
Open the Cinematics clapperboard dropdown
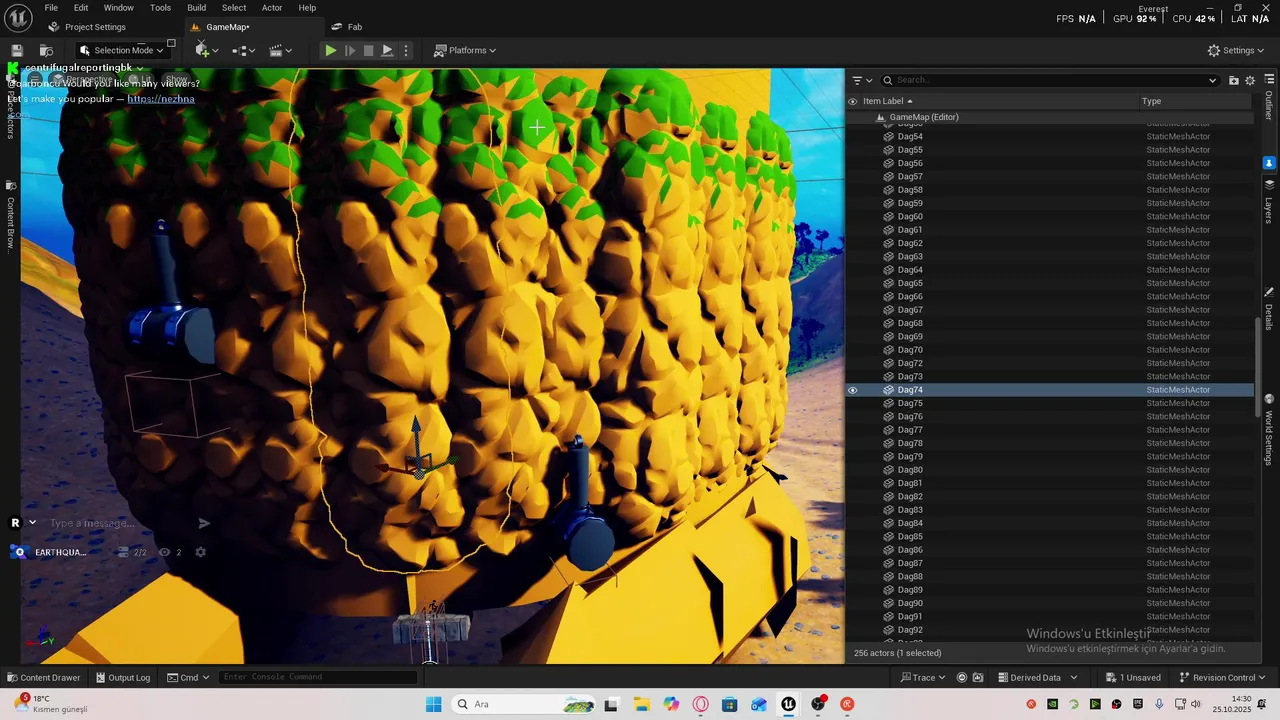coord(281,50)
